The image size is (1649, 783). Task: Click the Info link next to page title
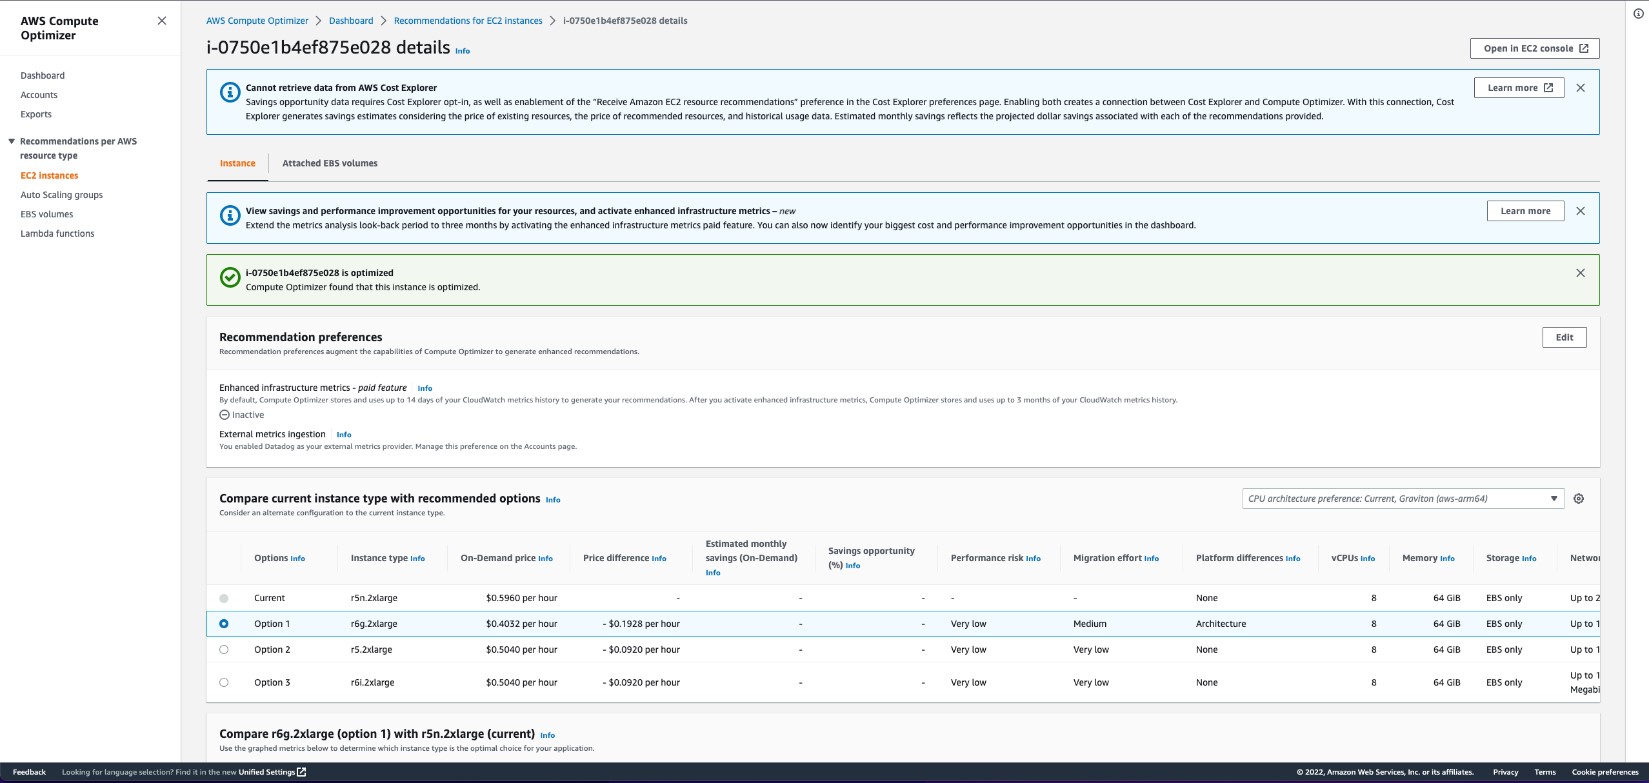[462, 51]
